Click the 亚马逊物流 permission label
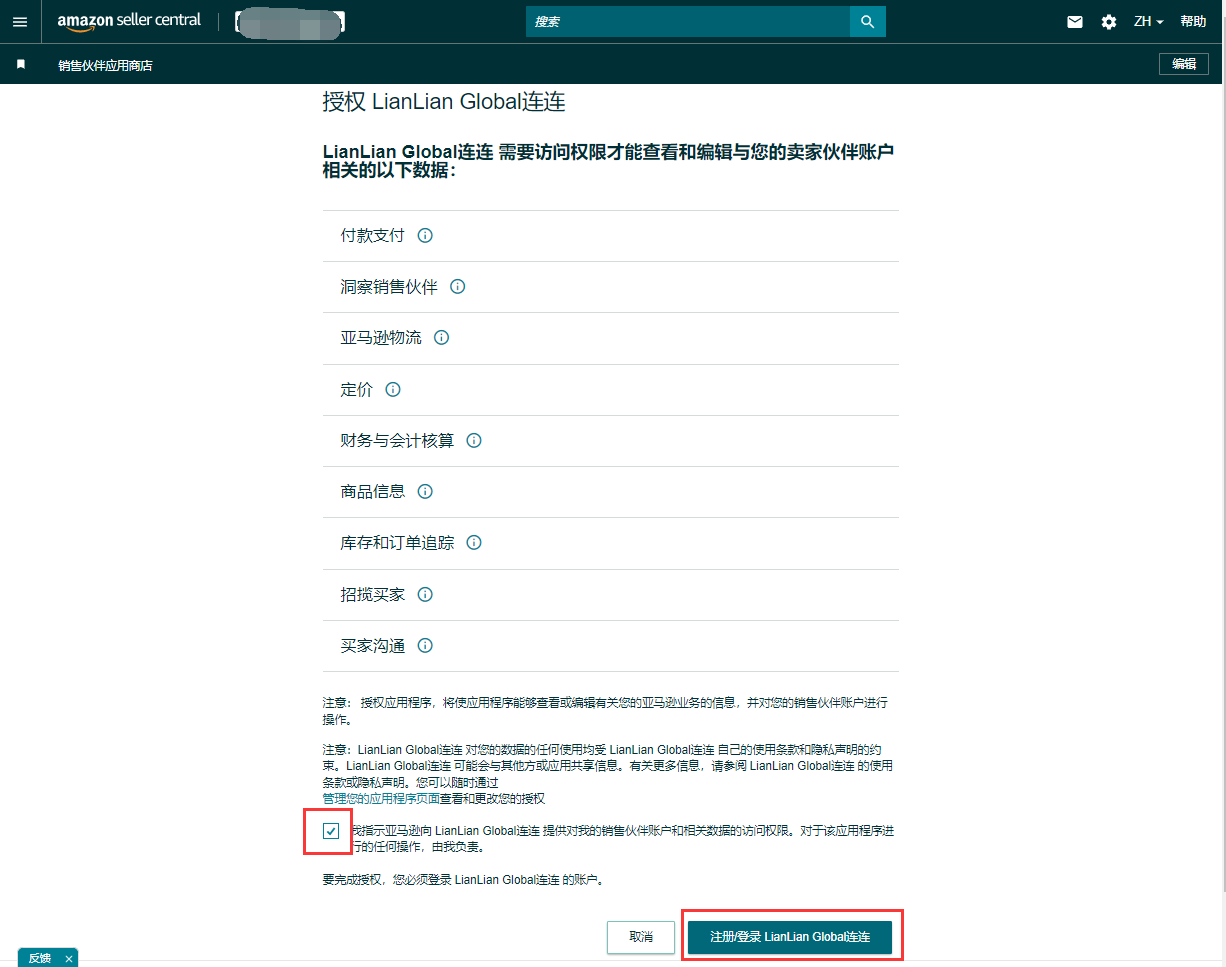Viewport: 1226px width, 967px height. click(x=381, y=338)
